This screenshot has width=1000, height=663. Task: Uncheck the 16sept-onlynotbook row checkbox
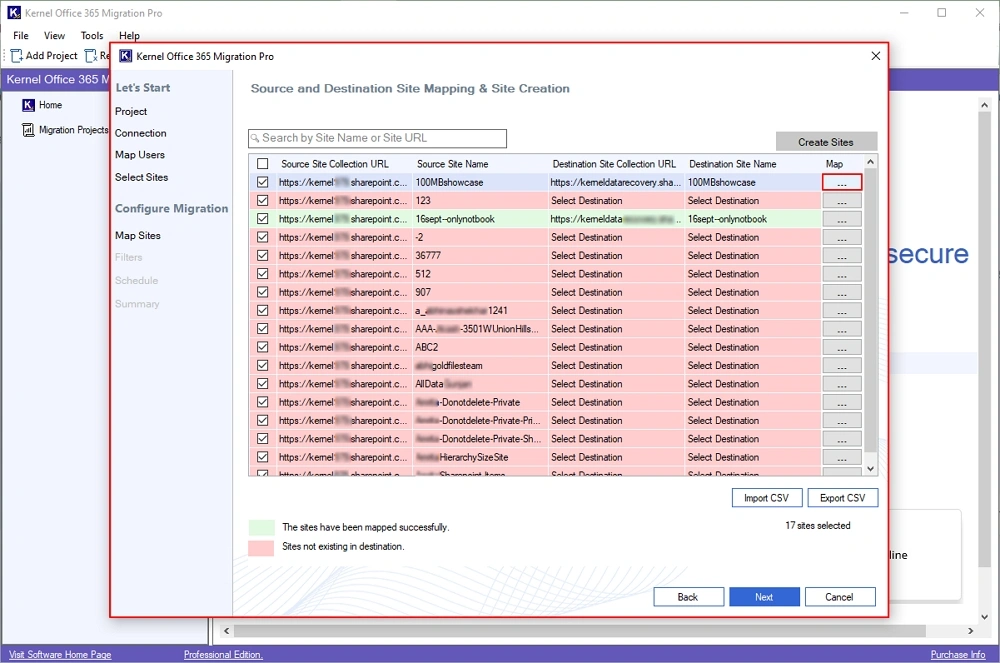click(x=263, y=219)
